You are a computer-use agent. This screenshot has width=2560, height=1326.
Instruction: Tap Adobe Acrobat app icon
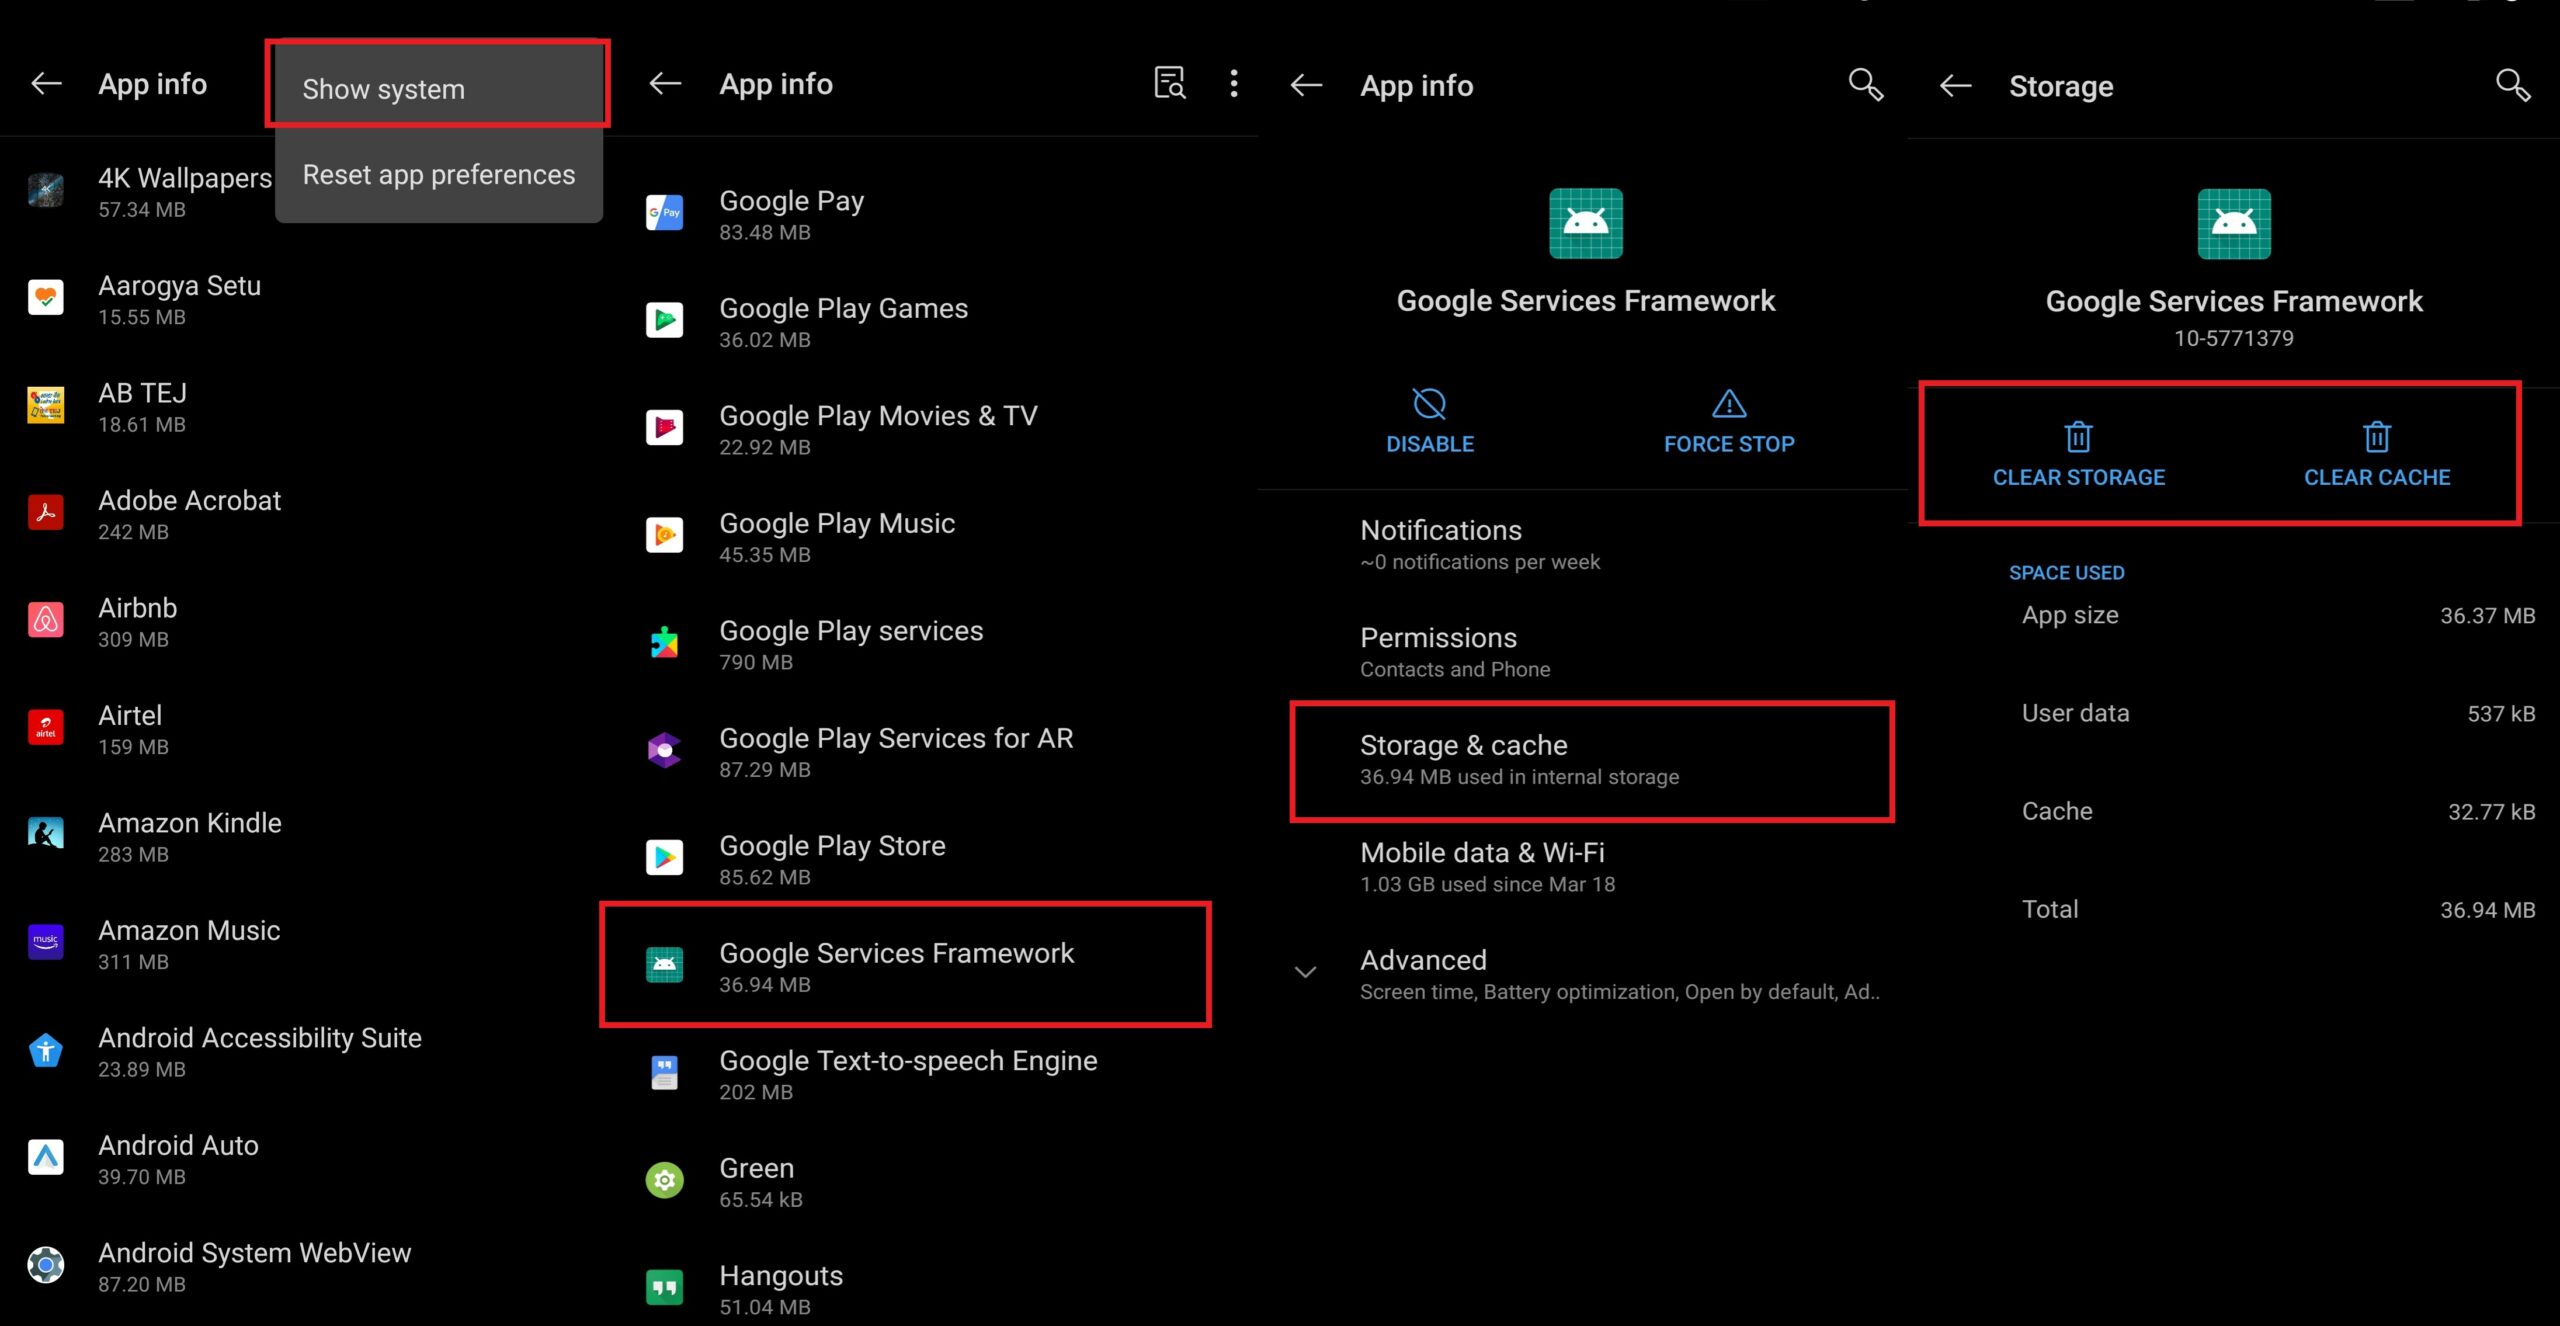pos(46,512)
